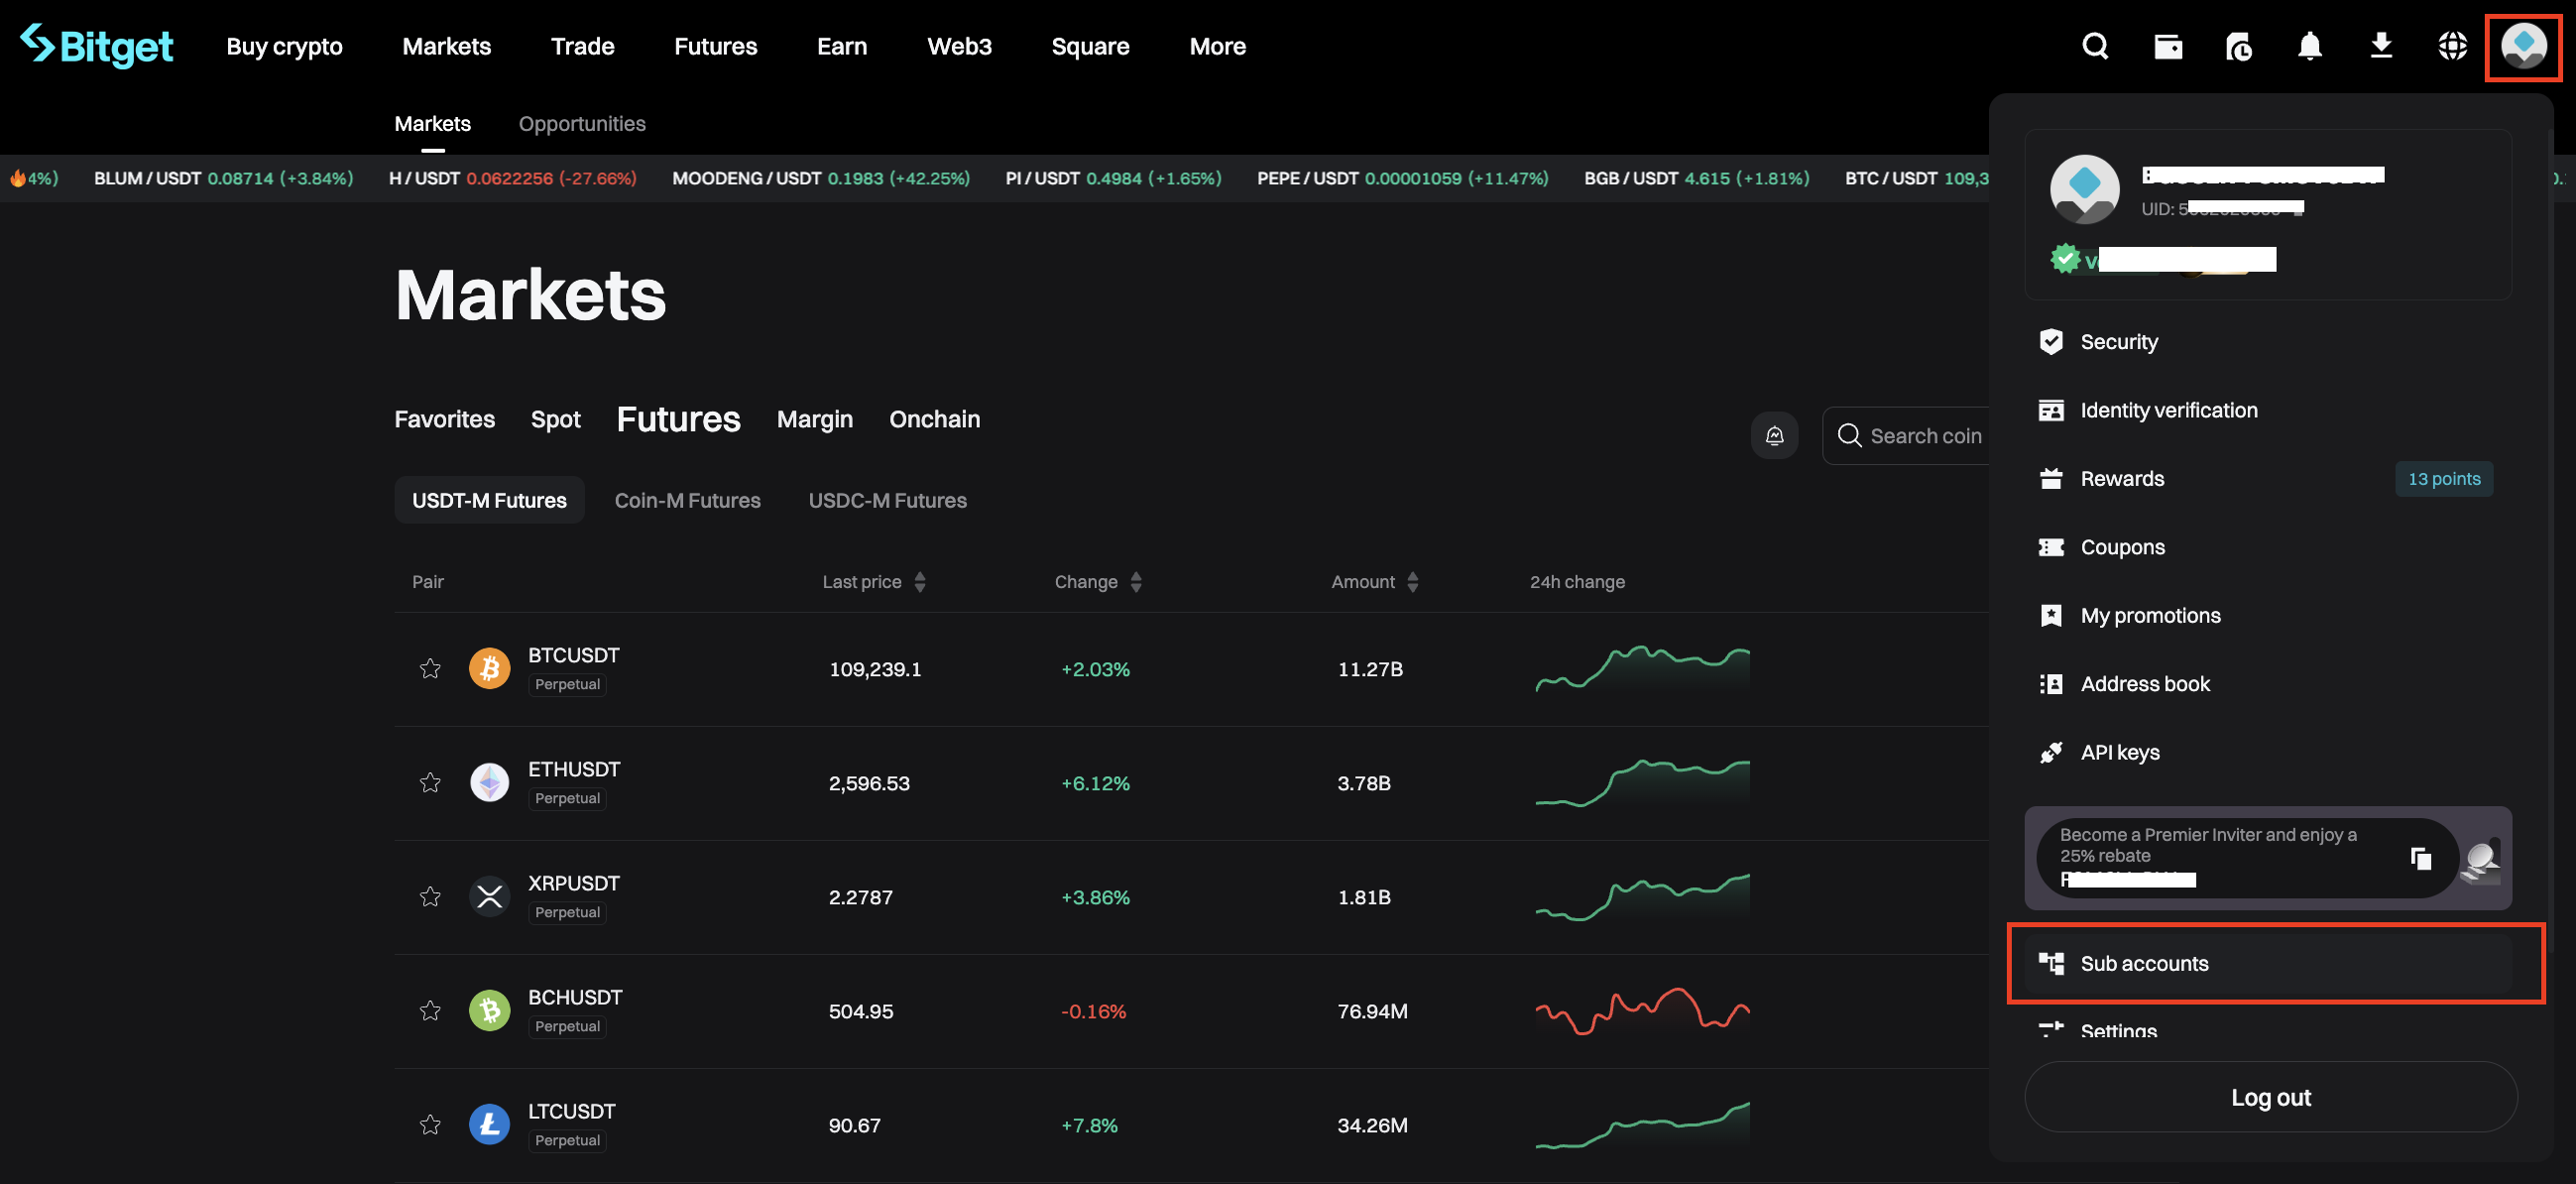Switch to the Favorites tab
Screen dimensions: 2576x1184
tap(444, 419)
